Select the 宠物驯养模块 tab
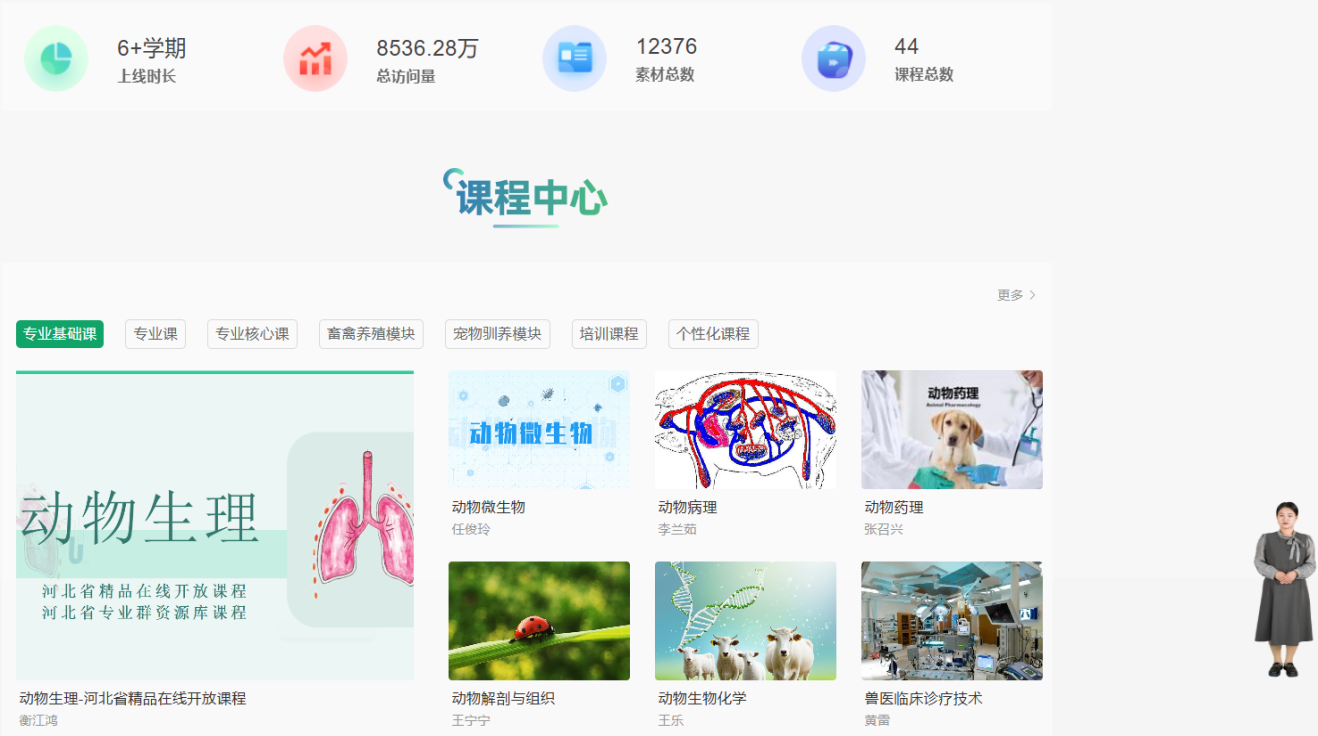Viewport: 1318px width, 736px height. click(x=497, y=334)
